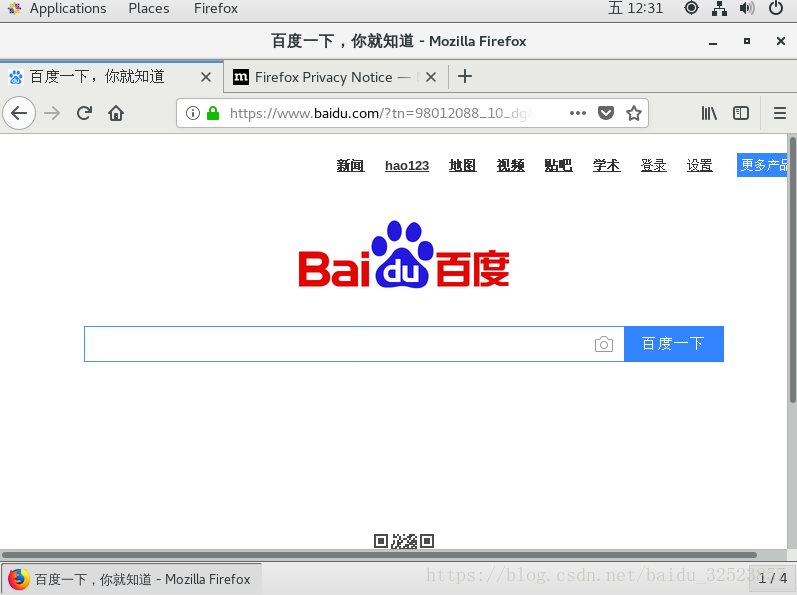The image size is (797, 595).
Task: Click the forward navigation arrow
Action: click(52, 113)
